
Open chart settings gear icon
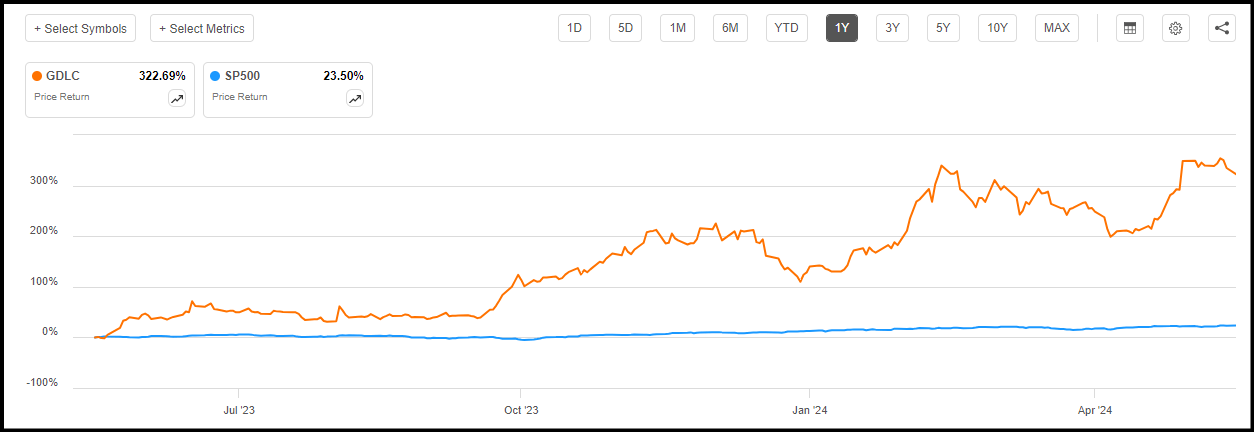(x=1176, y=28)
